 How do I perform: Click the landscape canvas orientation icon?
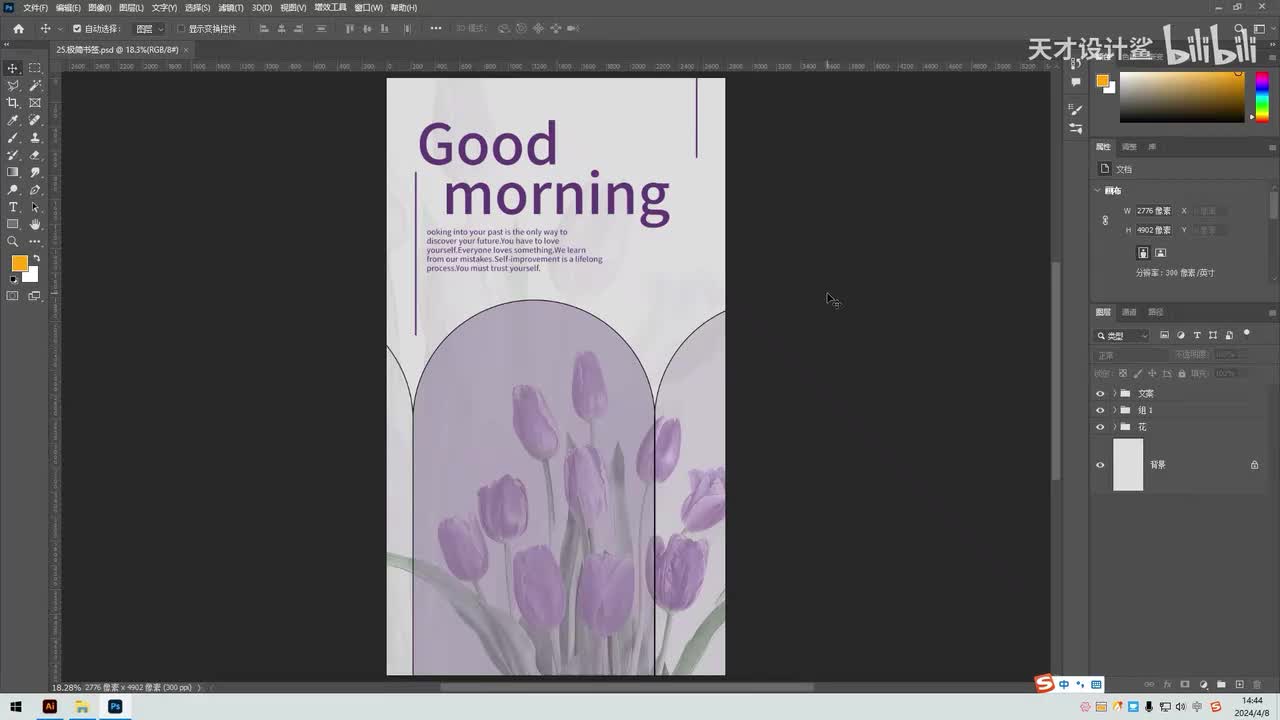pyautogui.click(x=1161, y=253)
